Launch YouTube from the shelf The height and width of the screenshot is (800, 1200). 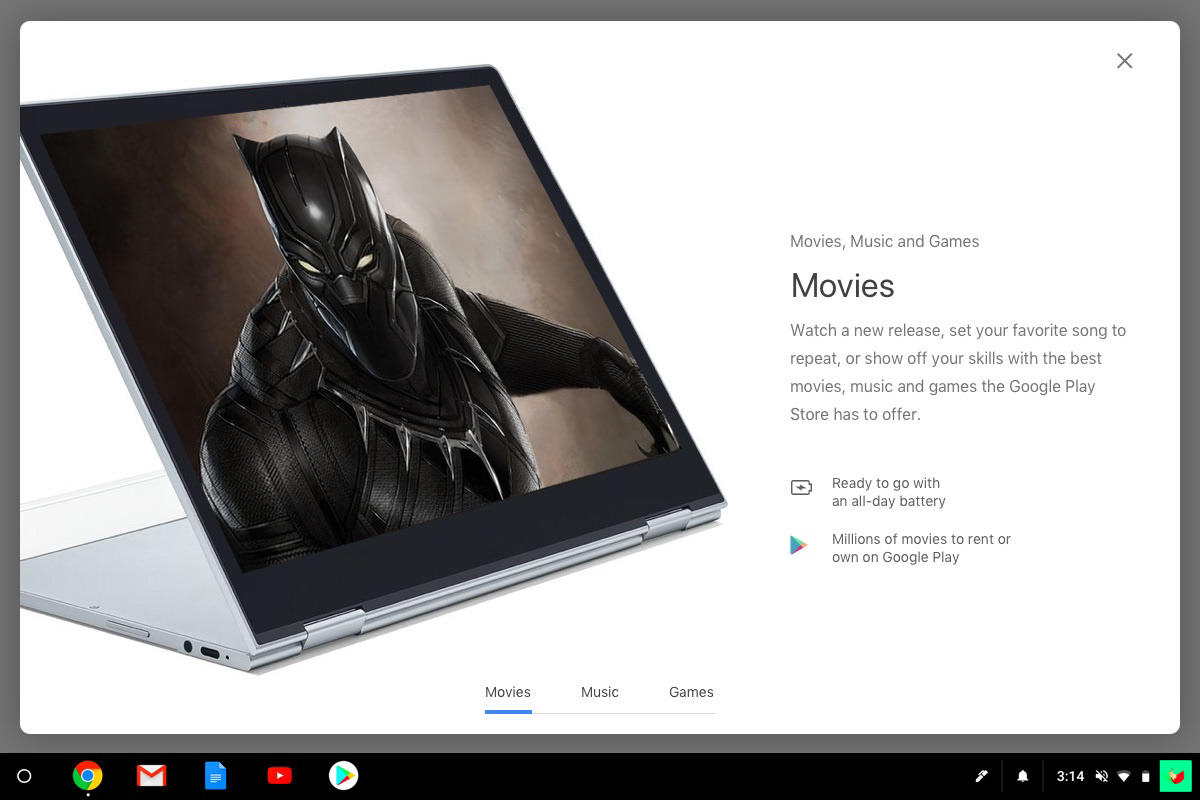[280, 776]
